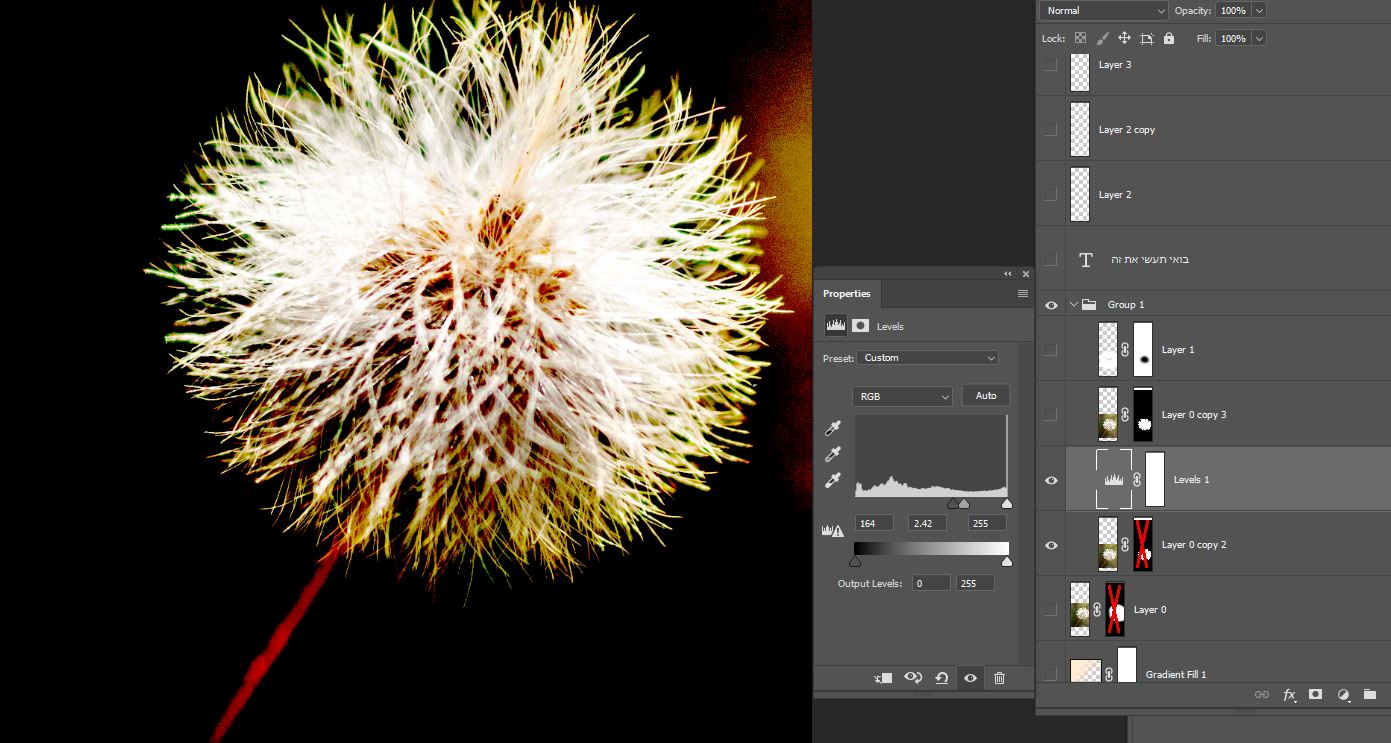Show Layer 2 copy visibility
1391x743 pixels.
click(1050, 129)
